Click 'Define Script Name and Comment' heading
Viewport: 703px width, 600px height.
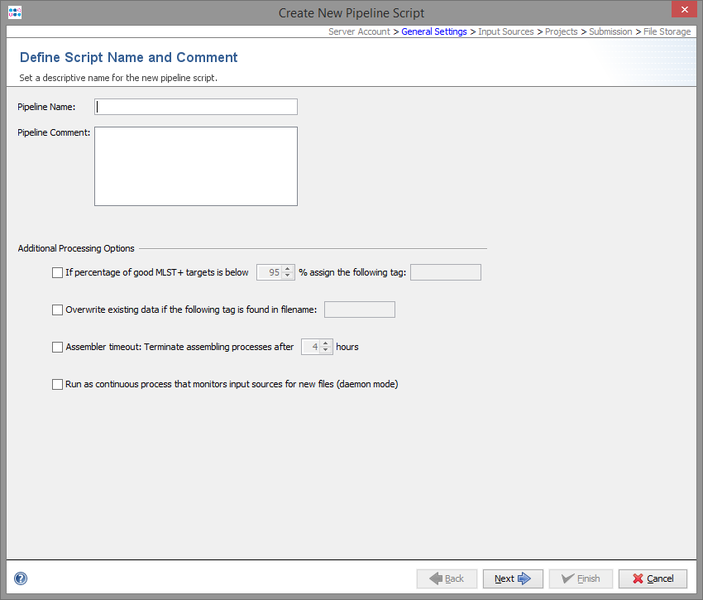pyautogui.click(x=129, y=57)
